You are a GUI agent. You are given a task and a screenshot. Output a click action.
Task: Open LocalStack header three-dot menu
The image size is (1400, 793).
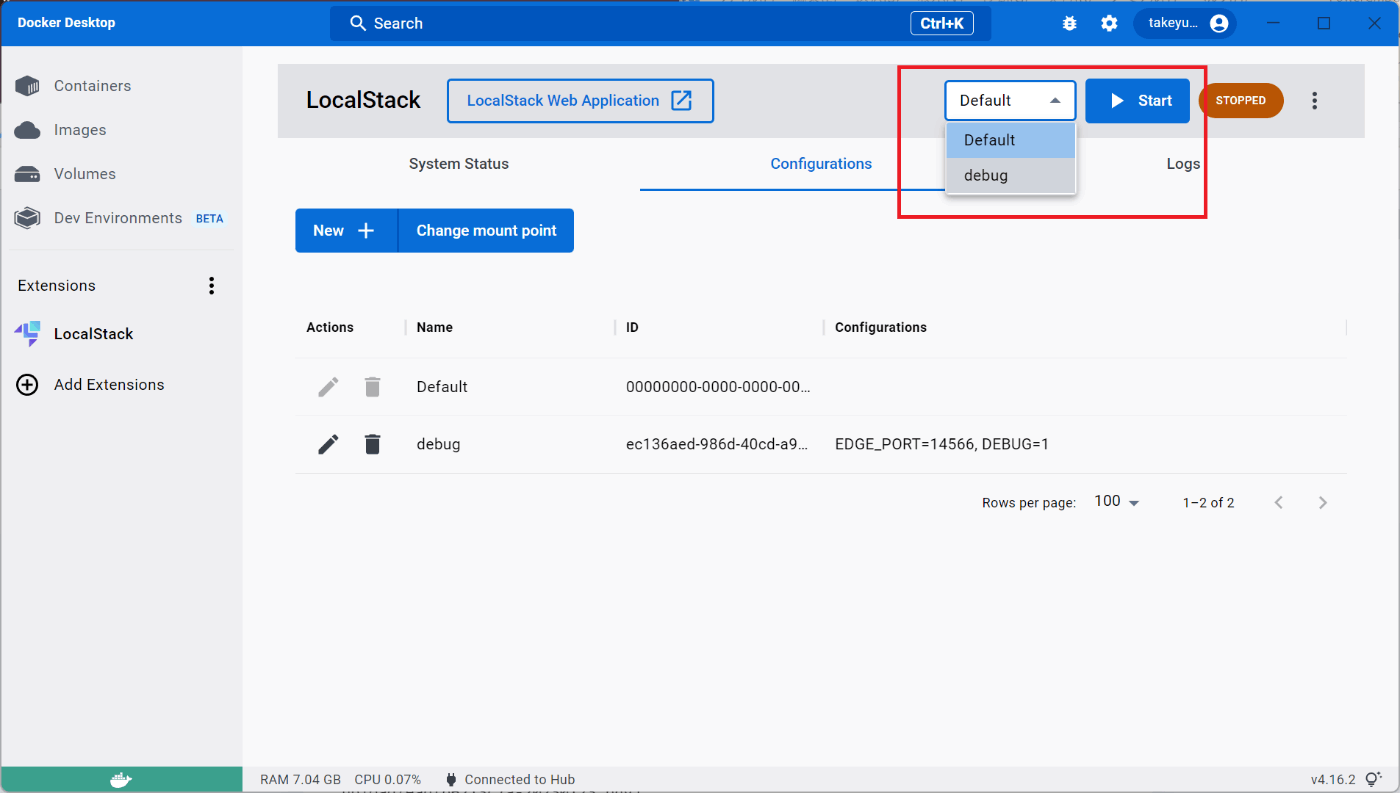coord(1315,100)
